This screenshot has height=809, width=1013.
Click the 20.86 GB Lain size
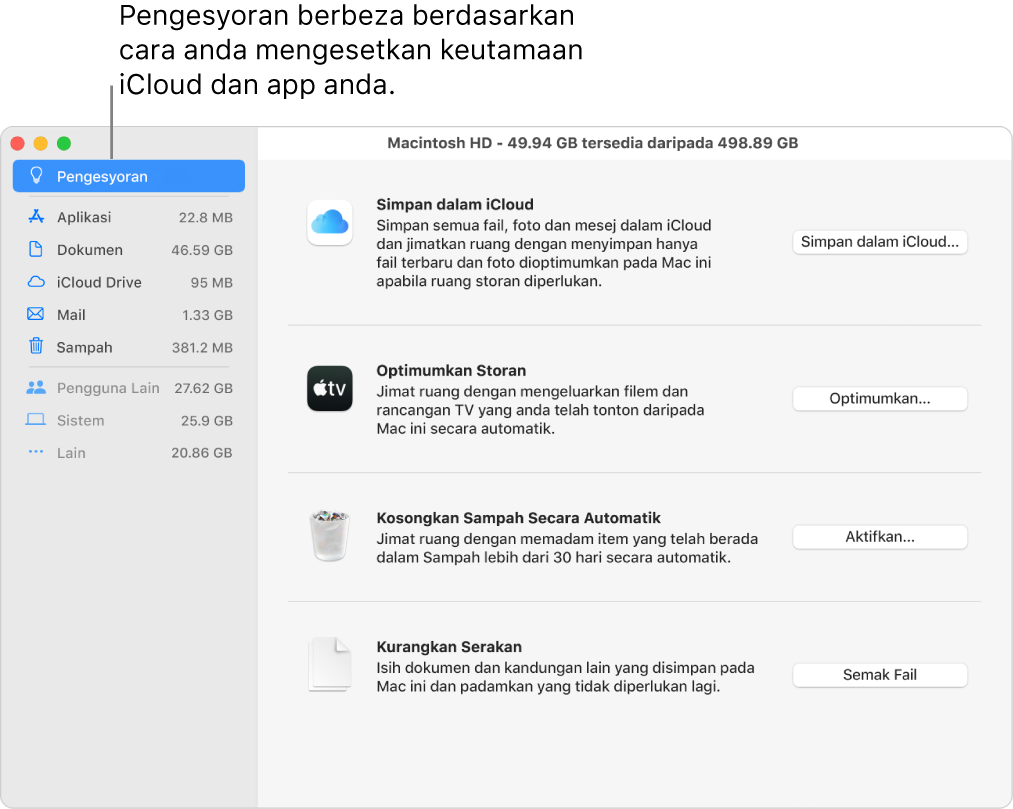click(202, 453)
